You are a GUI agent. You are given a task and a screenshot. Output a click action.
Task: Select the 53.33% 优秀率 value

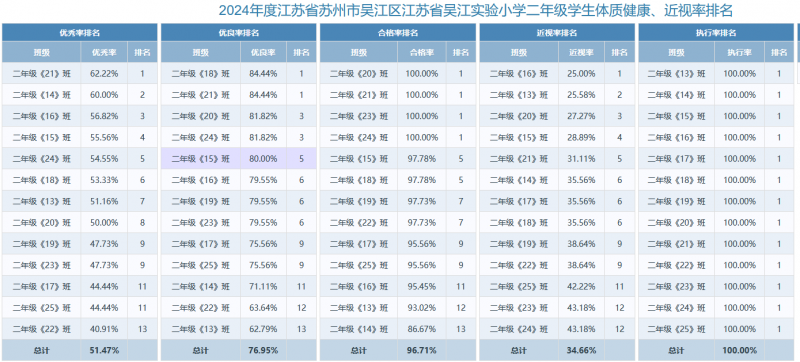click(x=104, y=180)
